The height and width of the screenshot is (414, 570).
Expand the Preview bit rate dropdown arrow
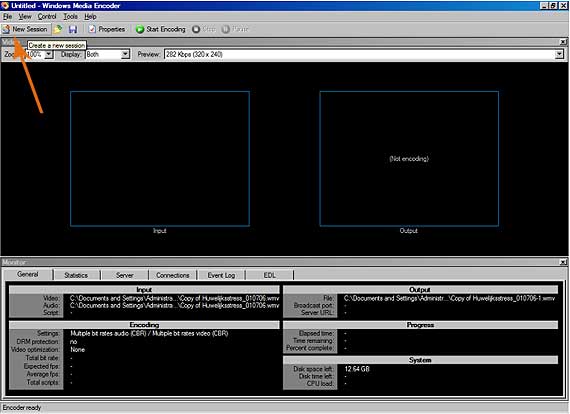click(559, 55)
